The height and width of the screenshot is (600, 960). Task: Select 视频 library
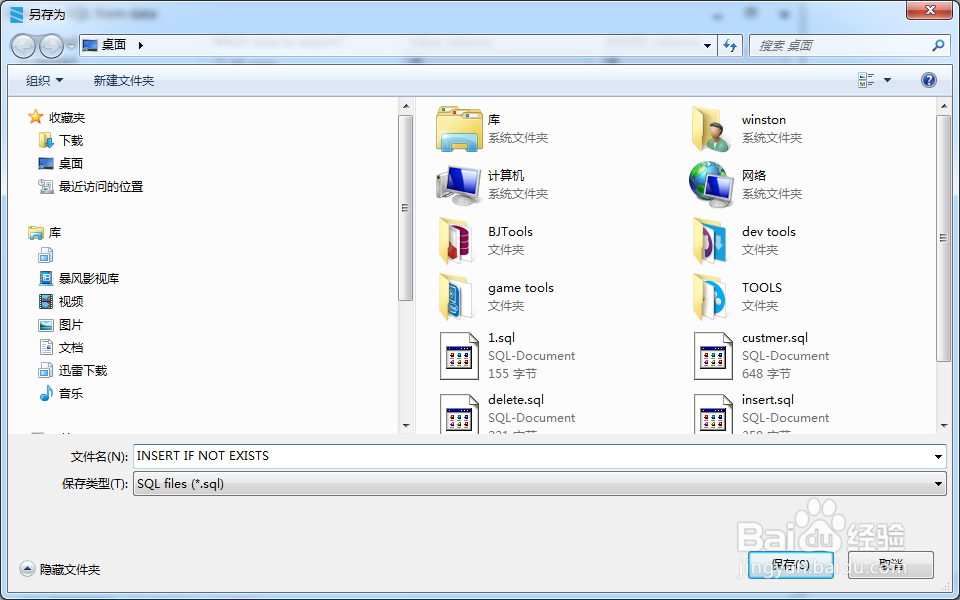tap(61, 301)
